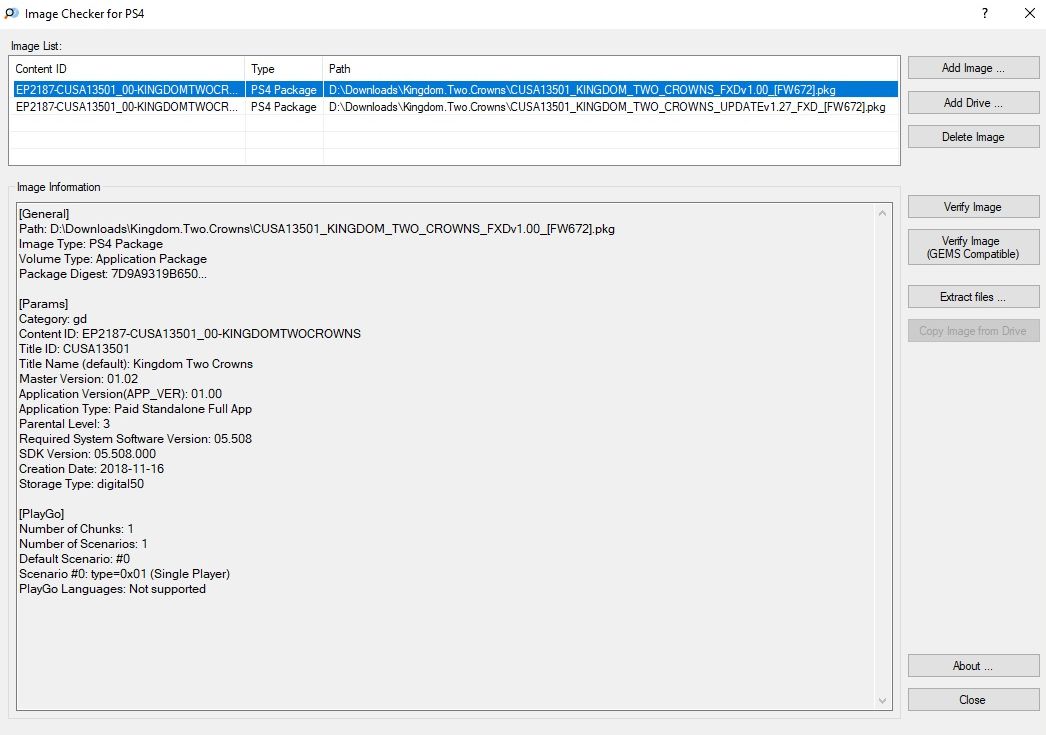
Task: Click the Number of Scenarios: 1 line
Action: tap(83, 544)
